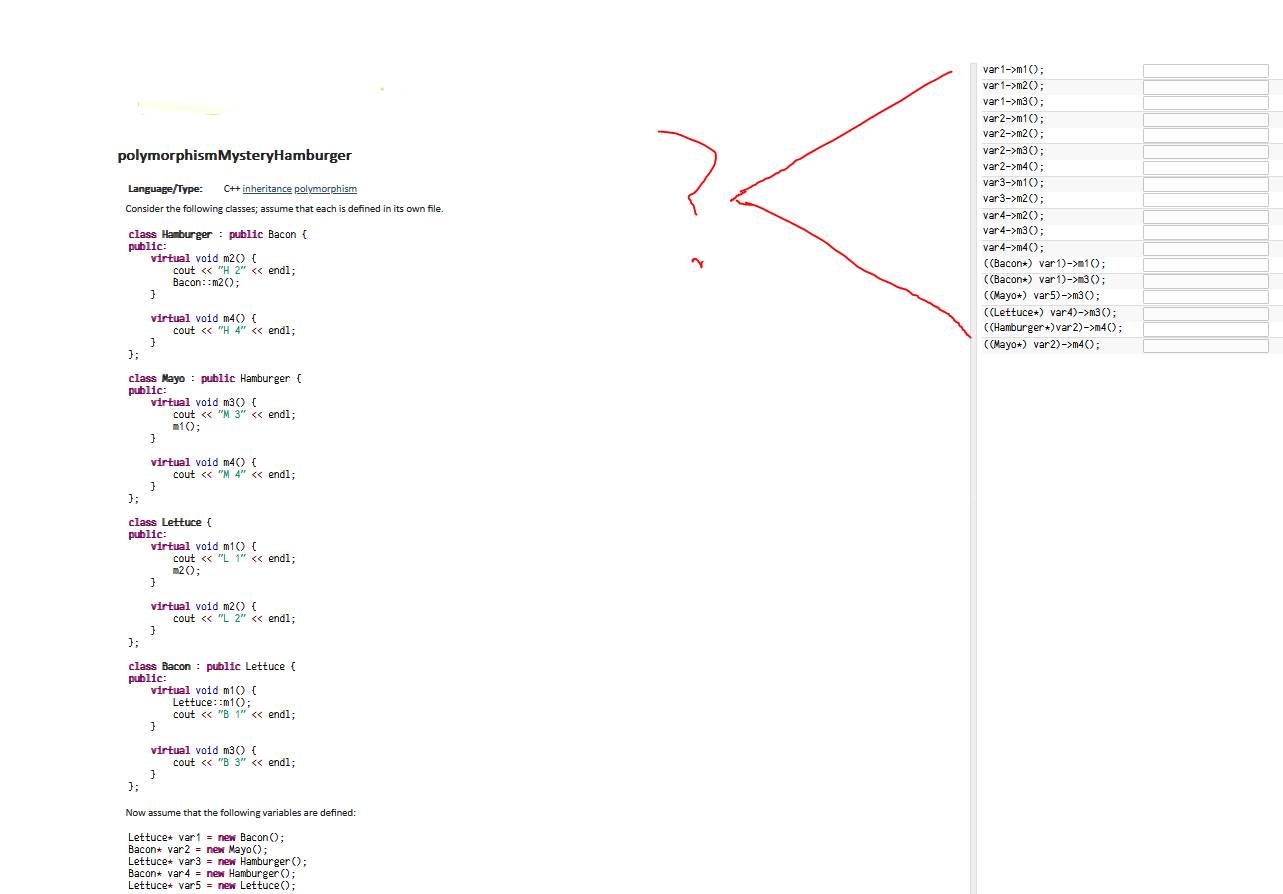Select the polymorphismMysteryHamburger heading
1283x894 pixels.
click(x=234, y=155)
